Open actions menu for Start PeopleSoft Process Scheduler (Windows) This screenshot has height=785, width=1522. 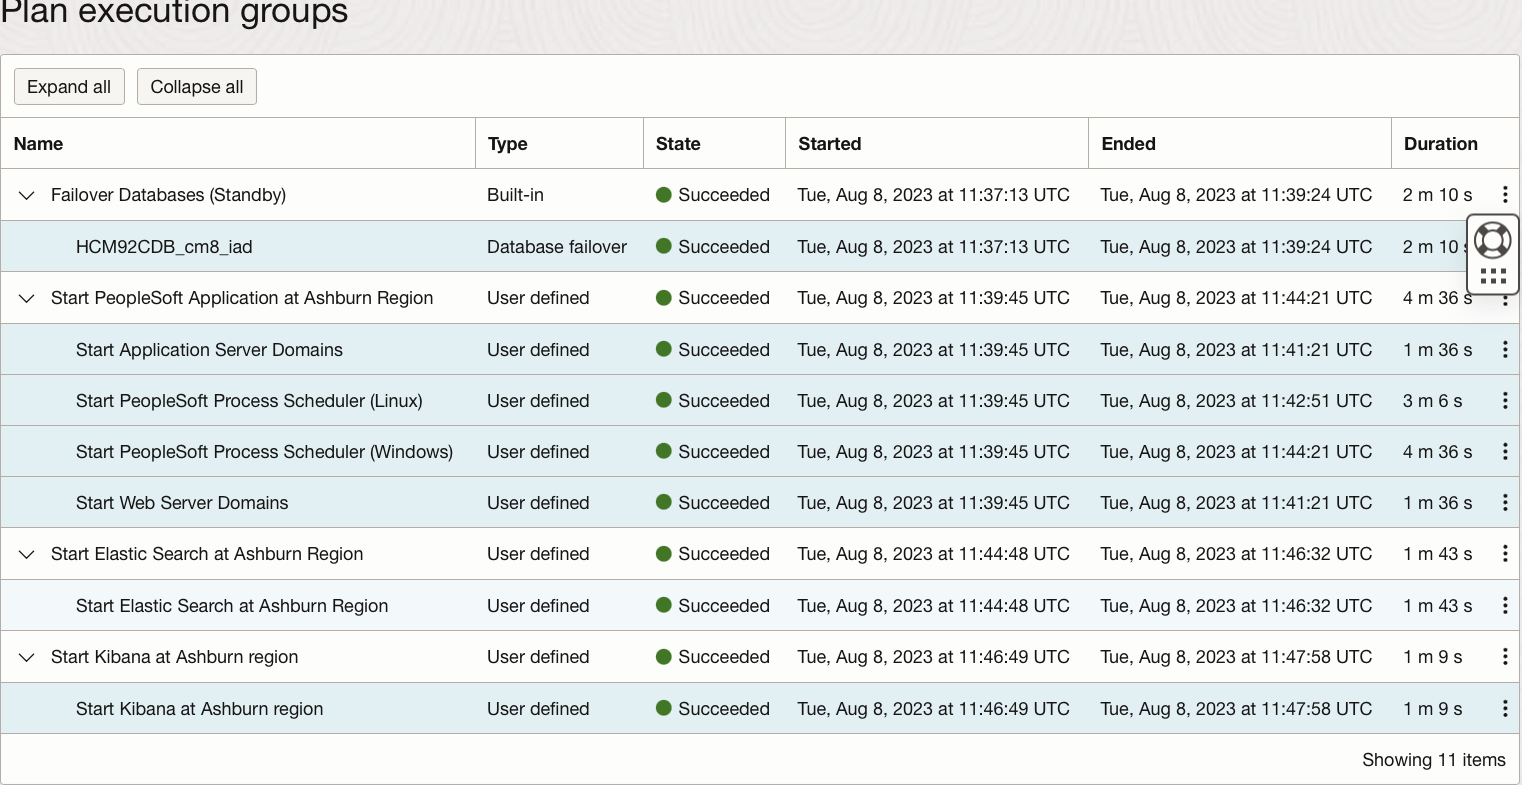[x=1505, y=451]
